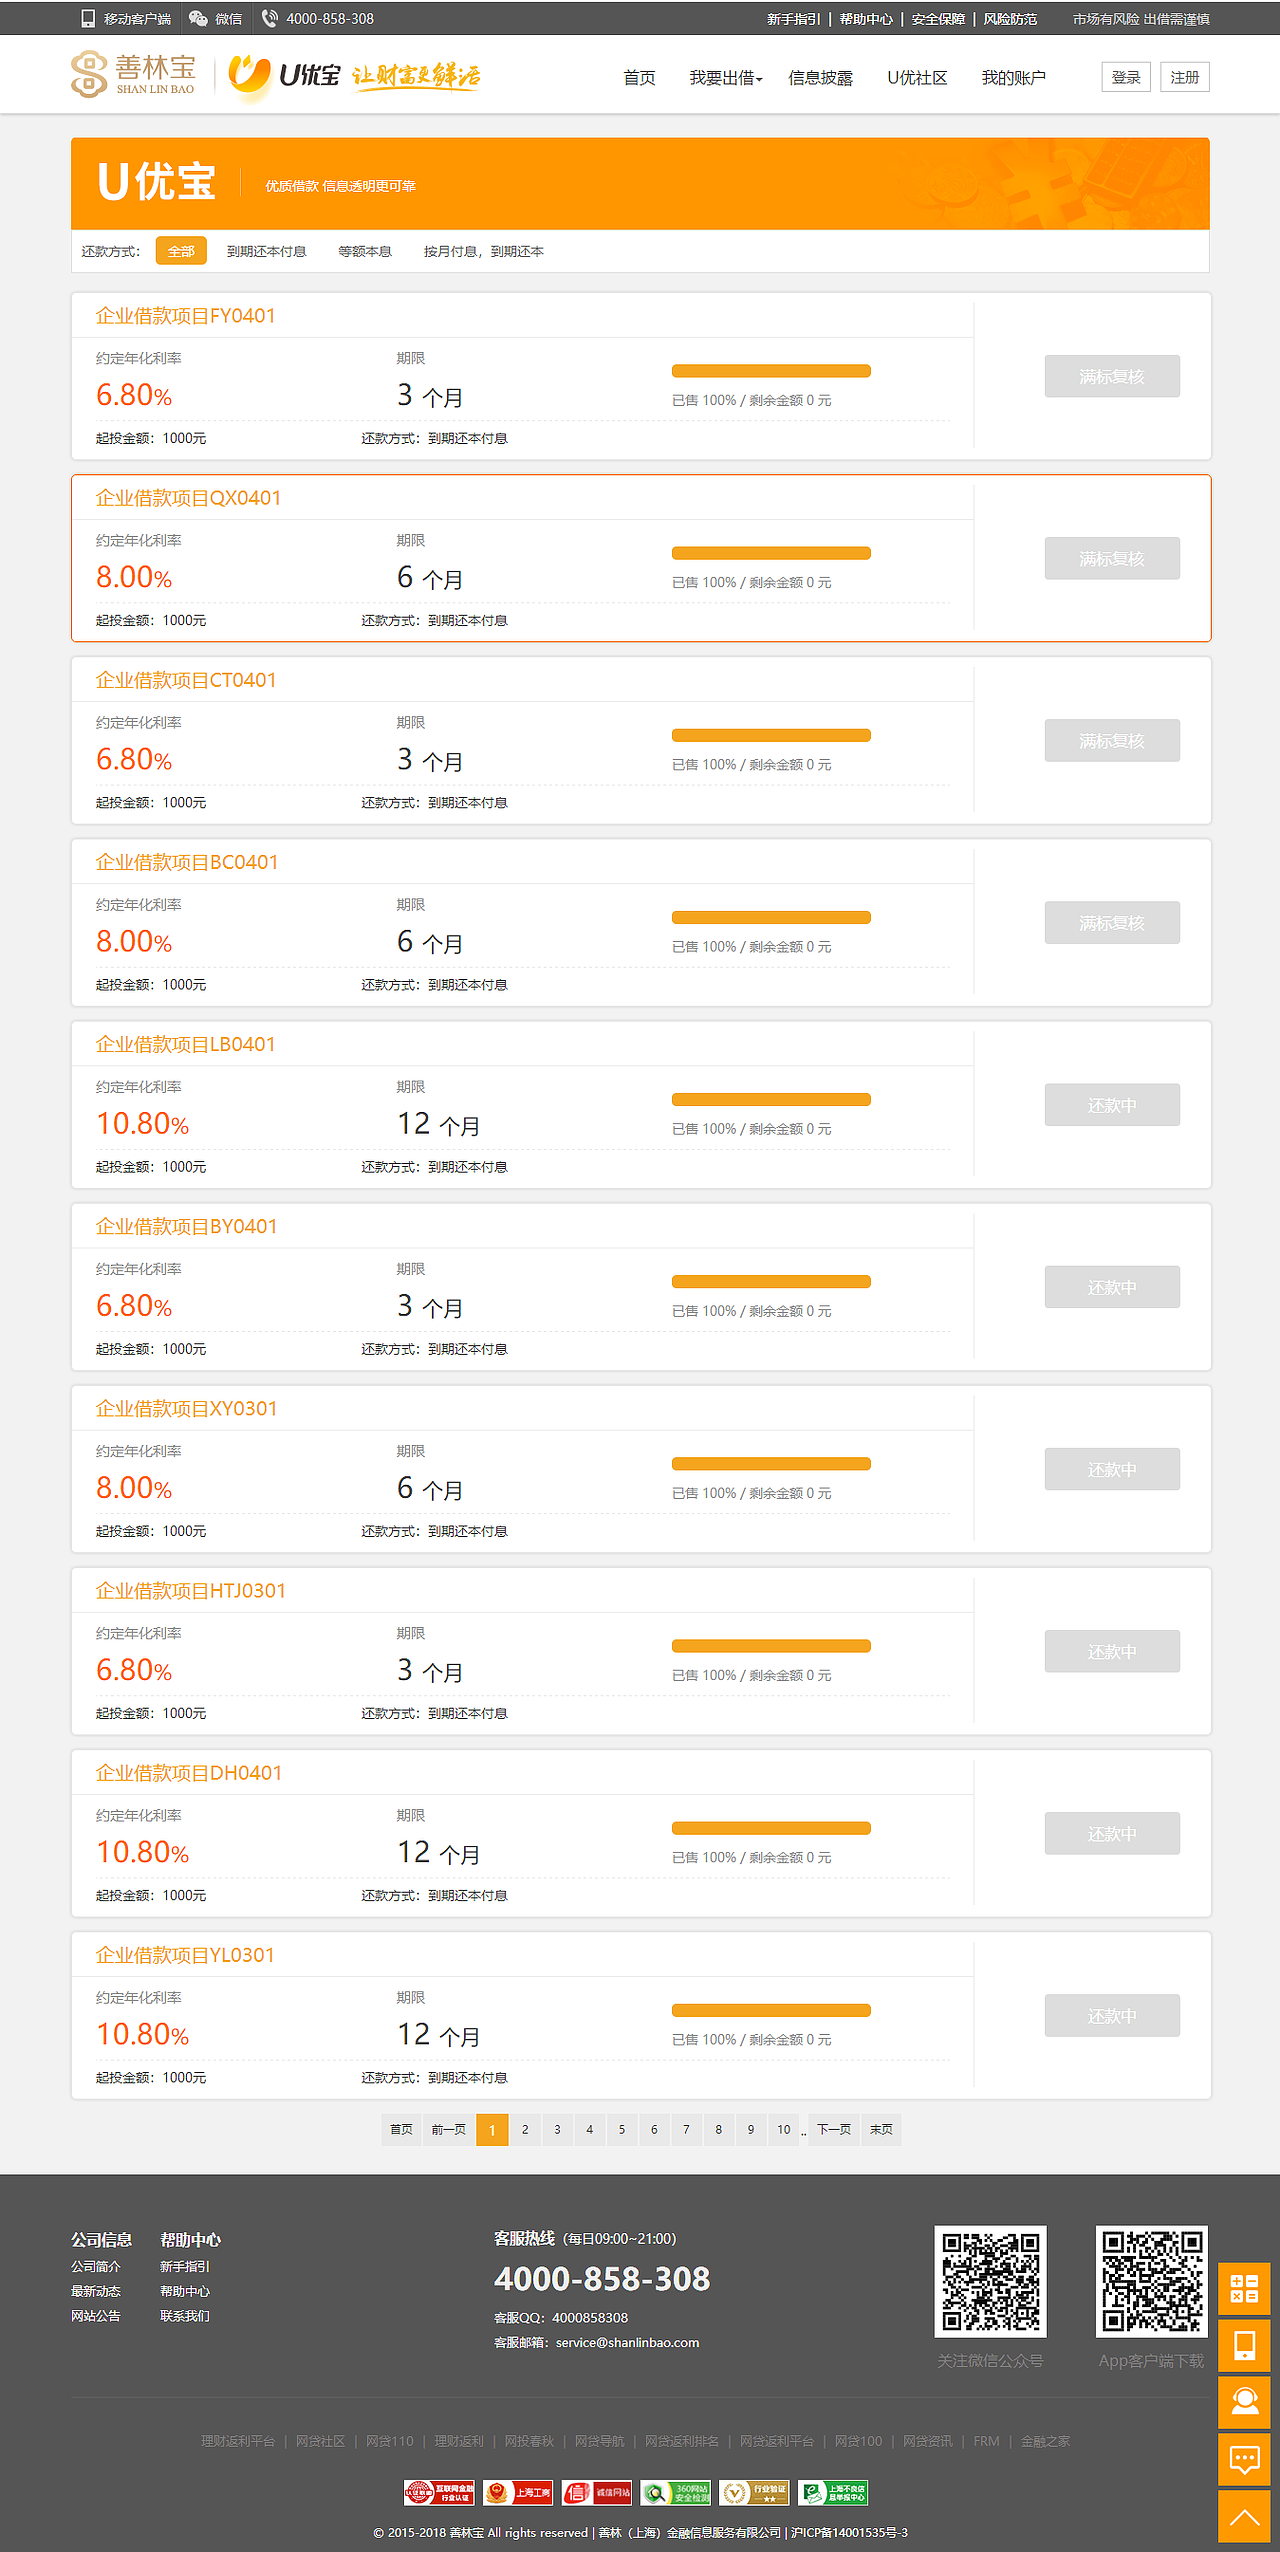The width and height of the screenshot is (1280, 2552).
Task: Open project 企业借款项目QX0401 link
Action: point(188,498)
